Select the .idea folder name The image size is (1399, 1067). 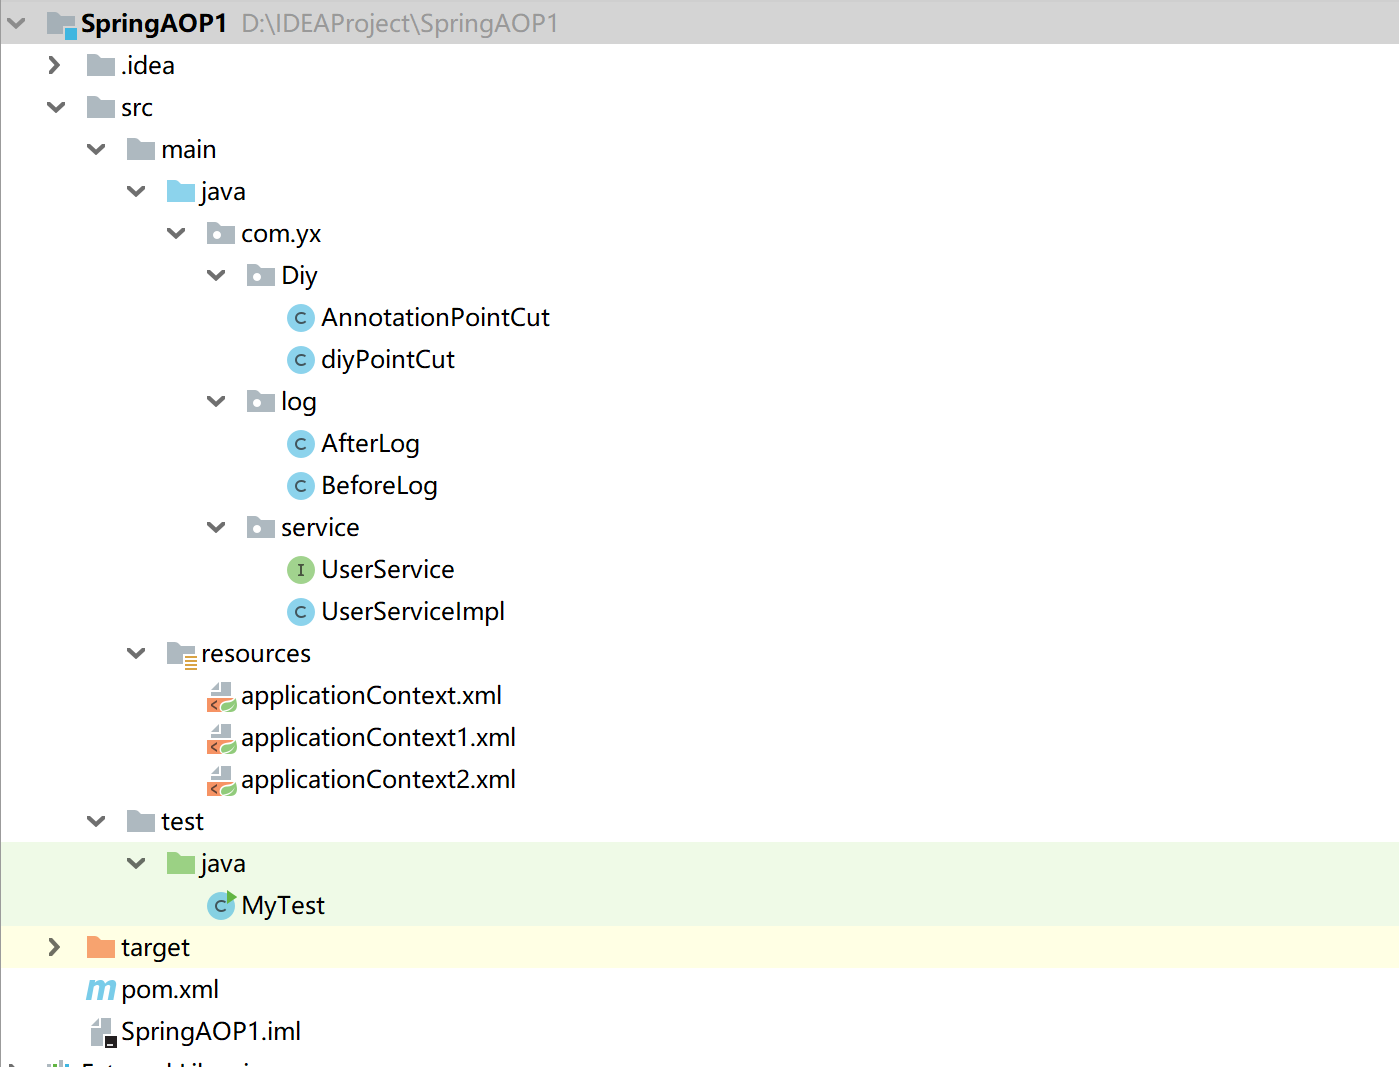(x=148, y=66)
